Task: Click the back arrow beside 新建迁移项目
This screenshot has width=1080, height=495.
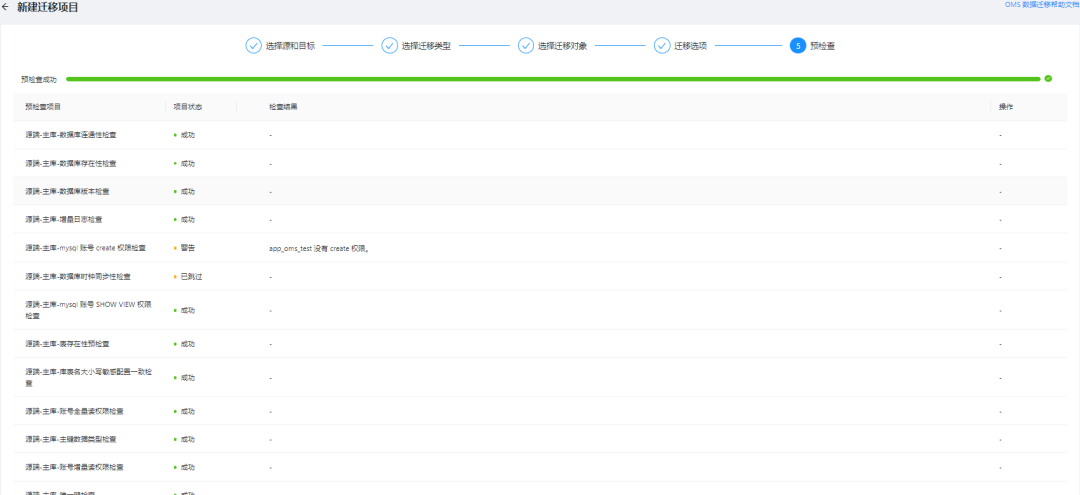Action: (6, 8)
